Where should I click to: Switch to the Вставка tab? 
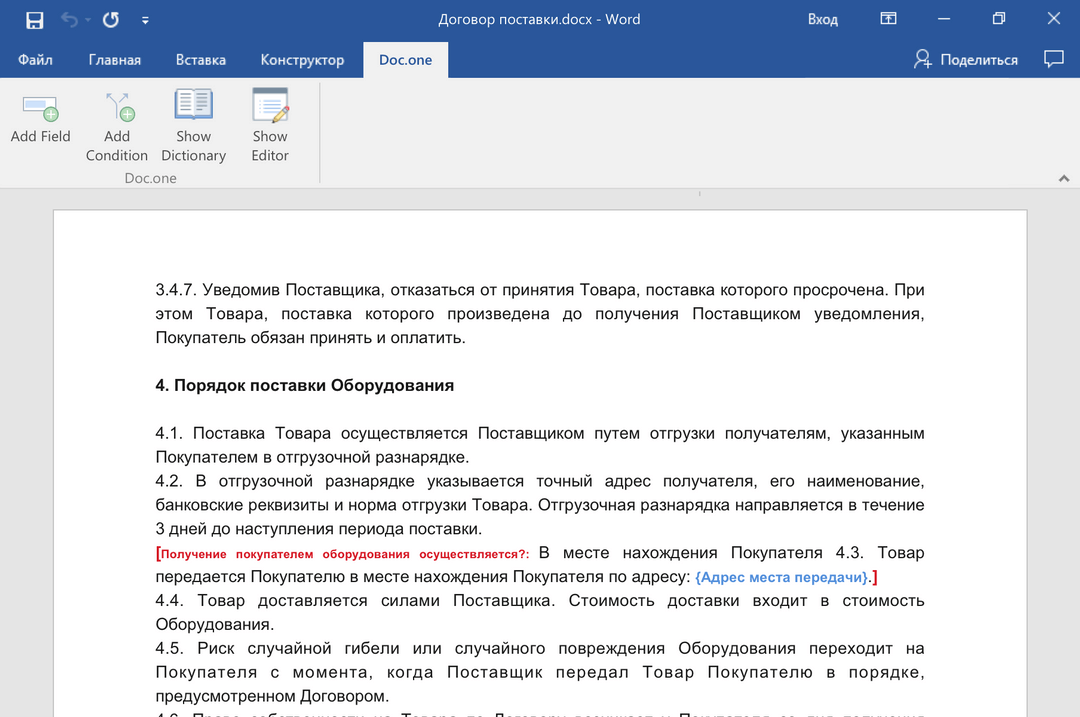[x=200, y=60]
